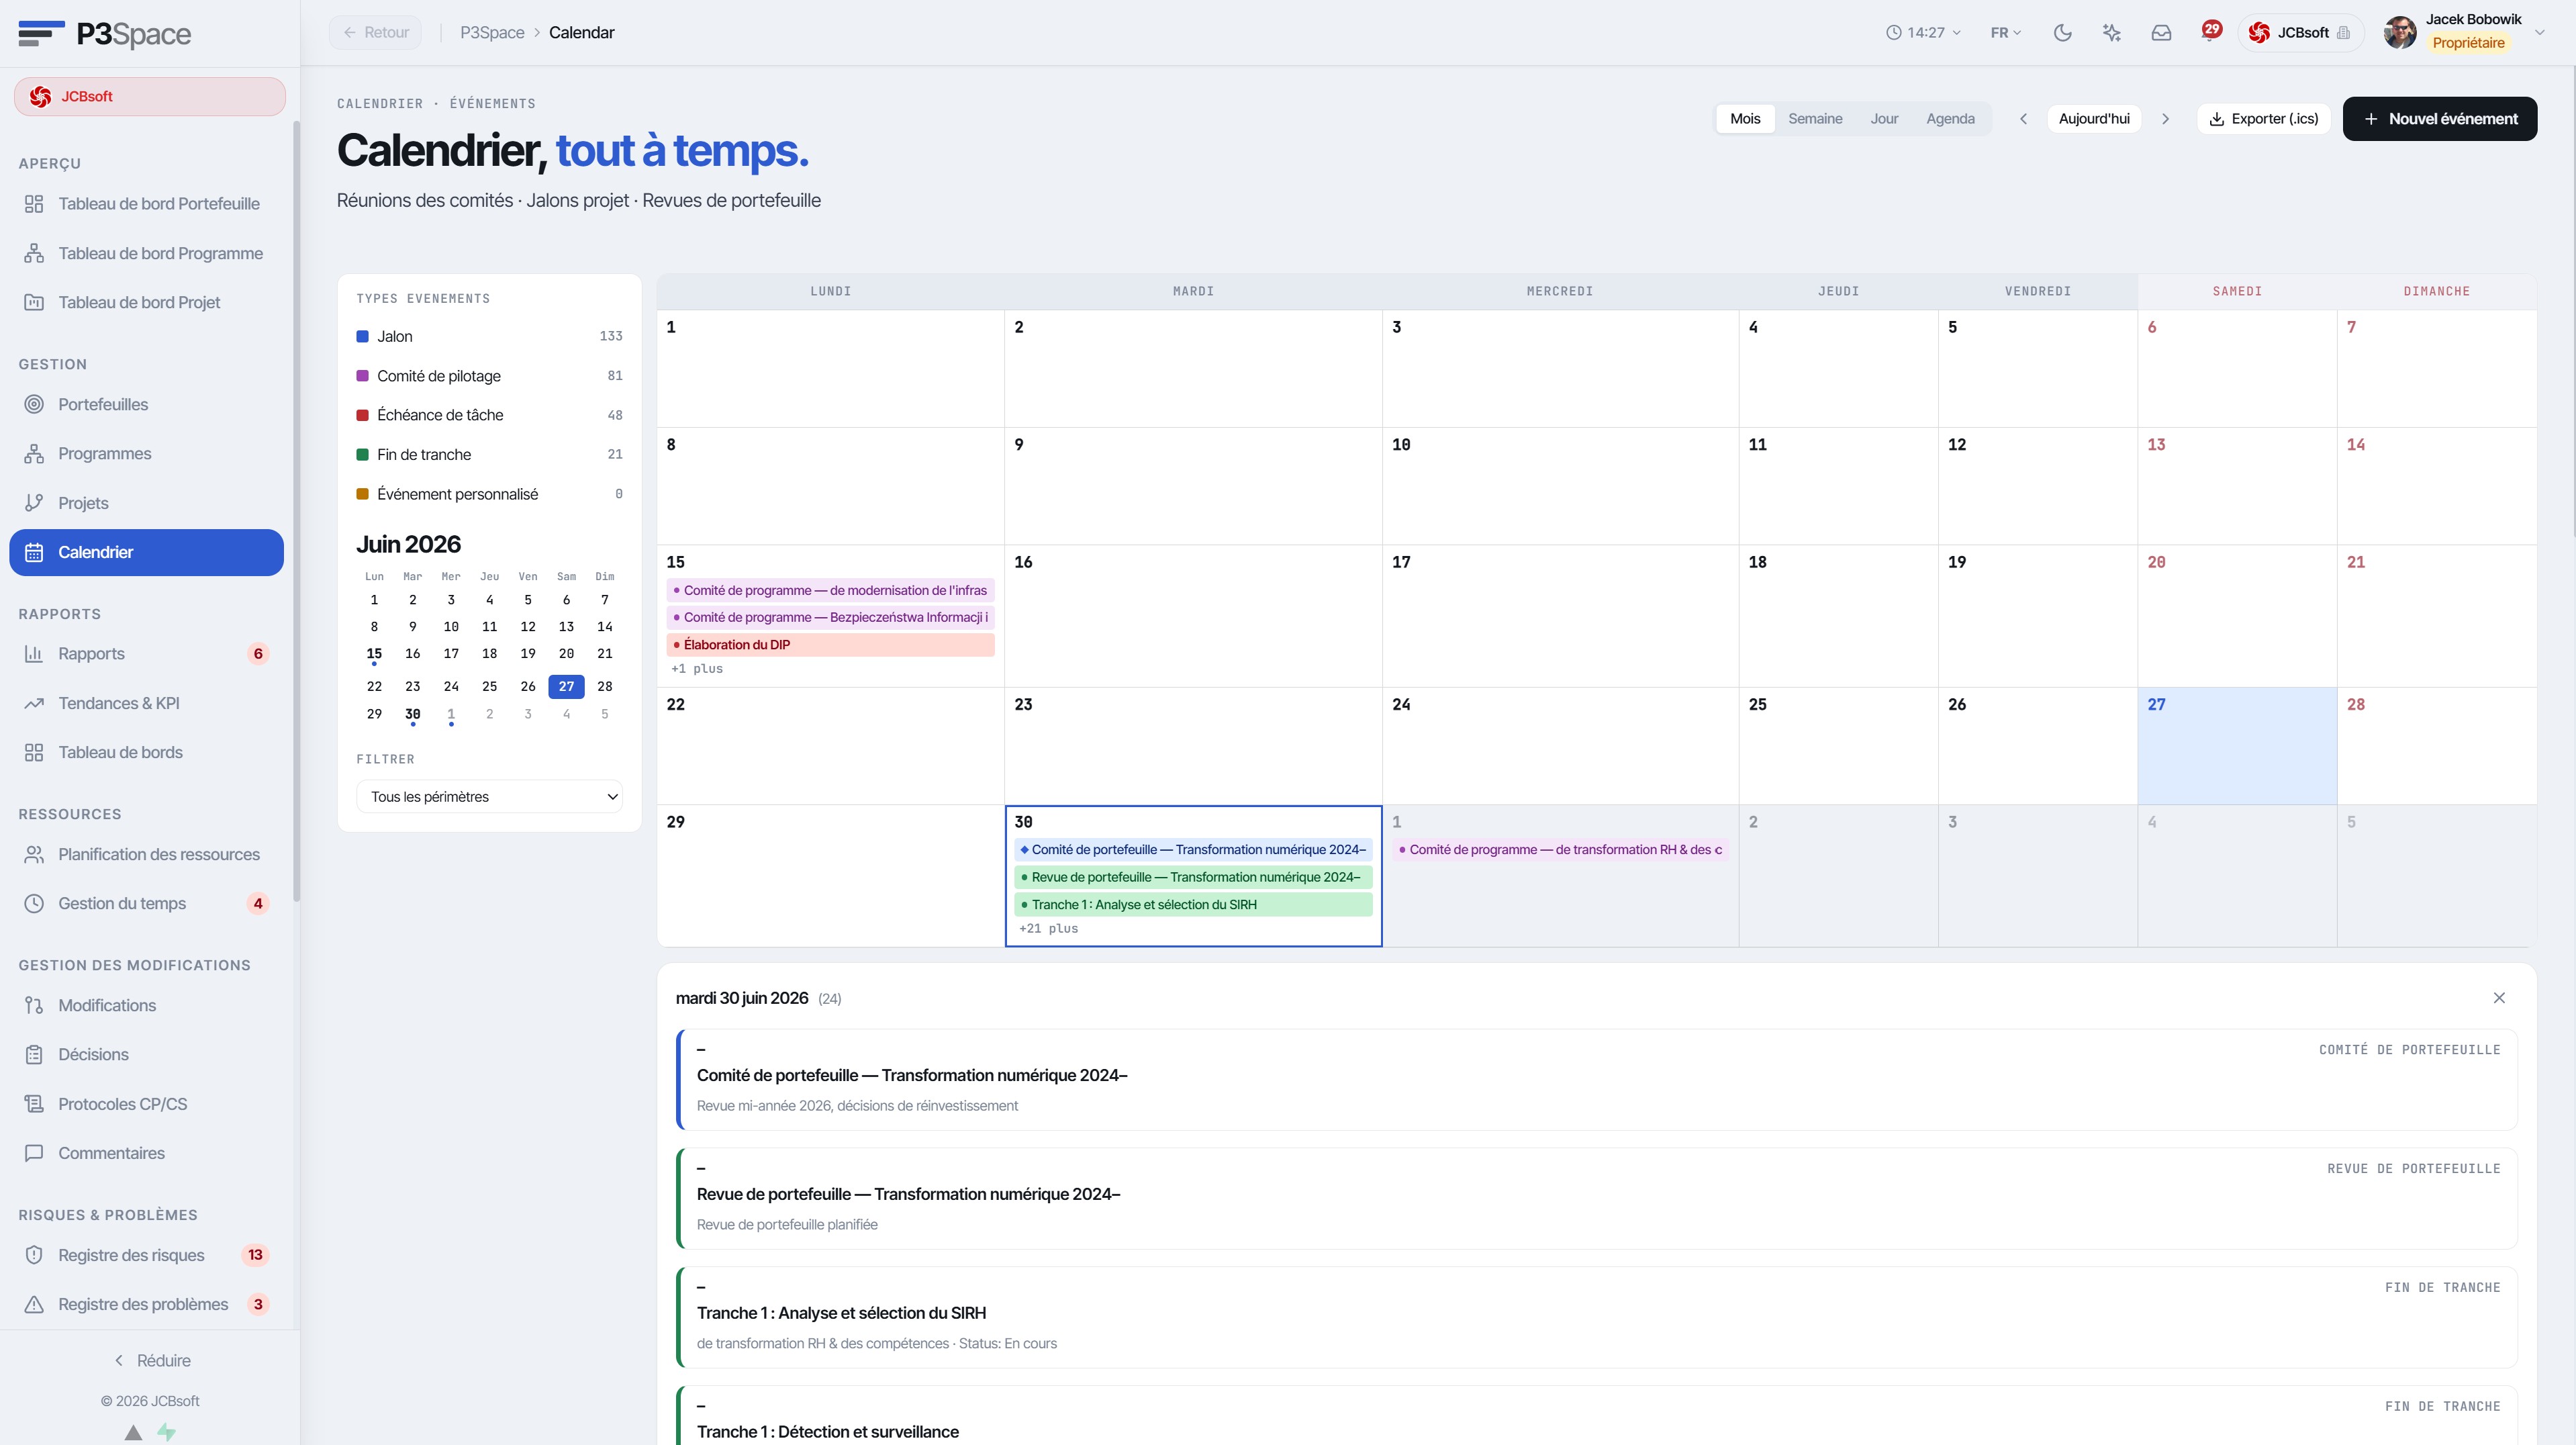Open Calendrier sidebar item
The width and height of the screenshot is (2576, 1445).
147,552
